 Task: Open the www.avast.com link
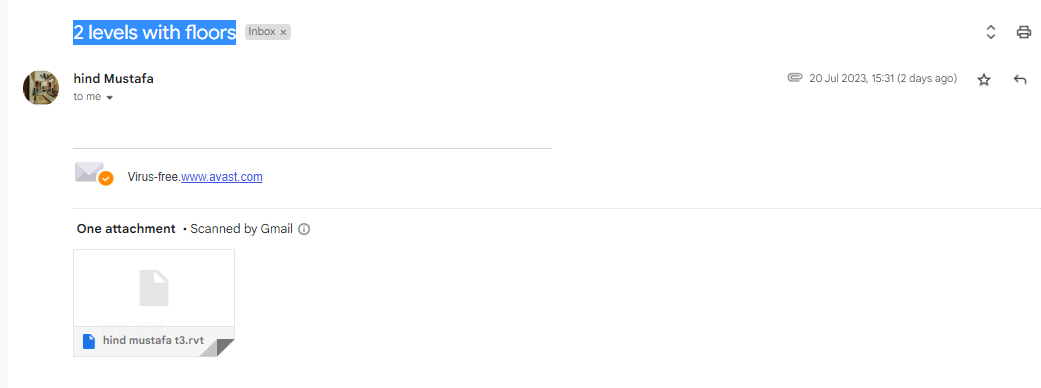pos(222,177)
